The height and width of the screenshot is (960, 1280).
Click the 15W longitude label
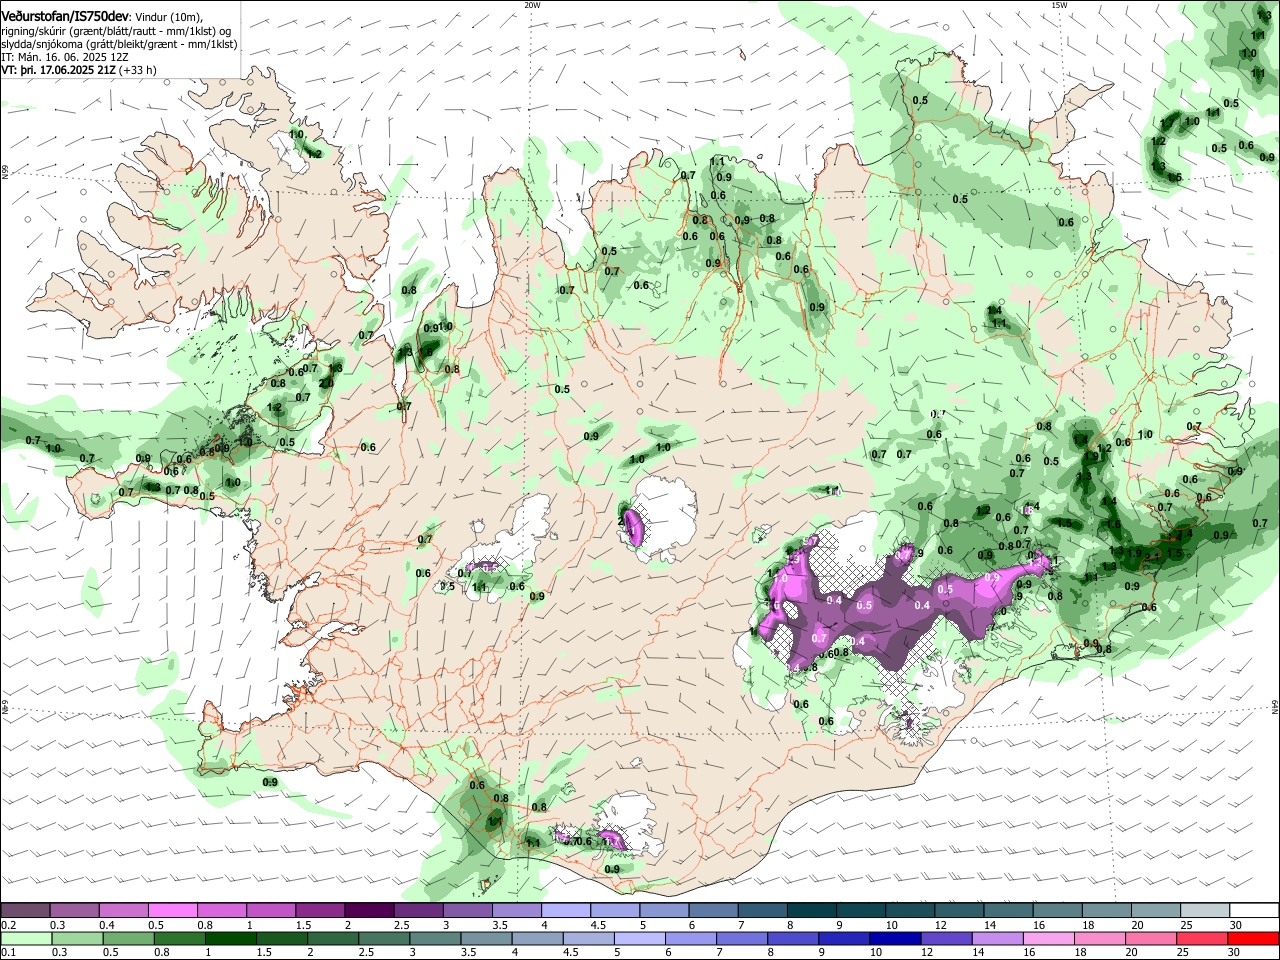(x=1059, y=5)
